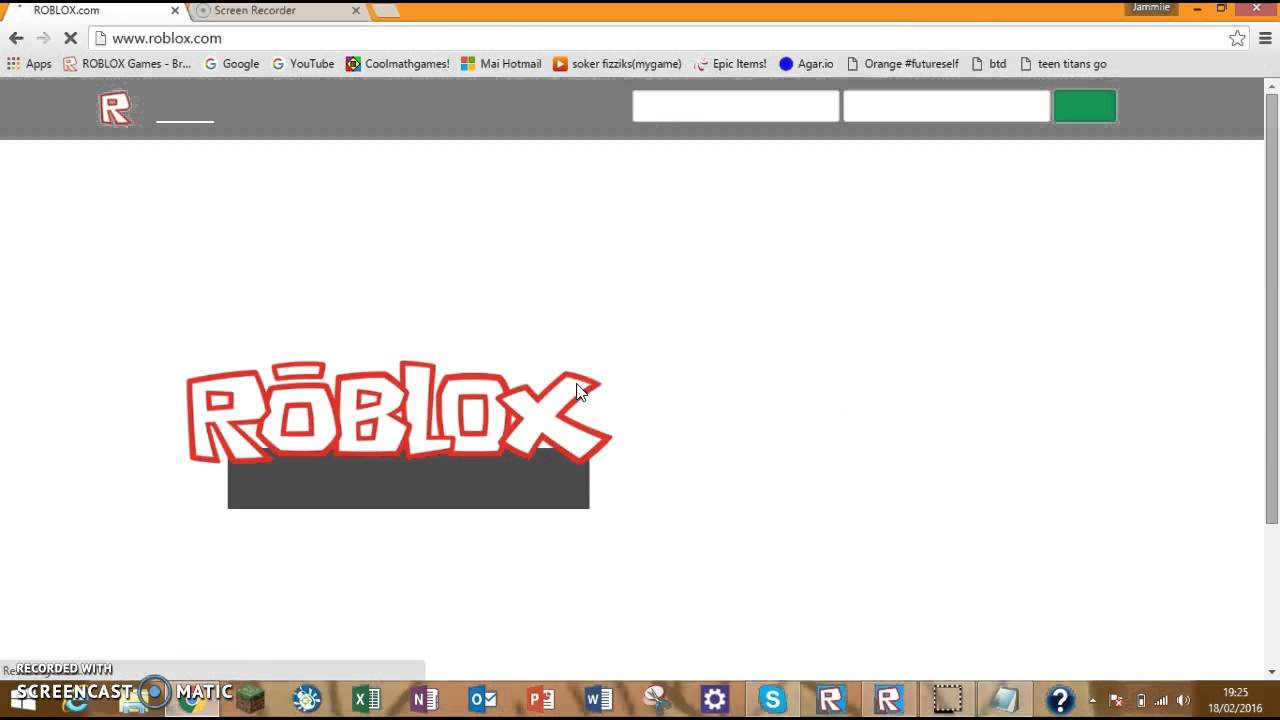Click the browser forward arrow
This screenshot has width=1280, height=720.
[x=43, y=38]
